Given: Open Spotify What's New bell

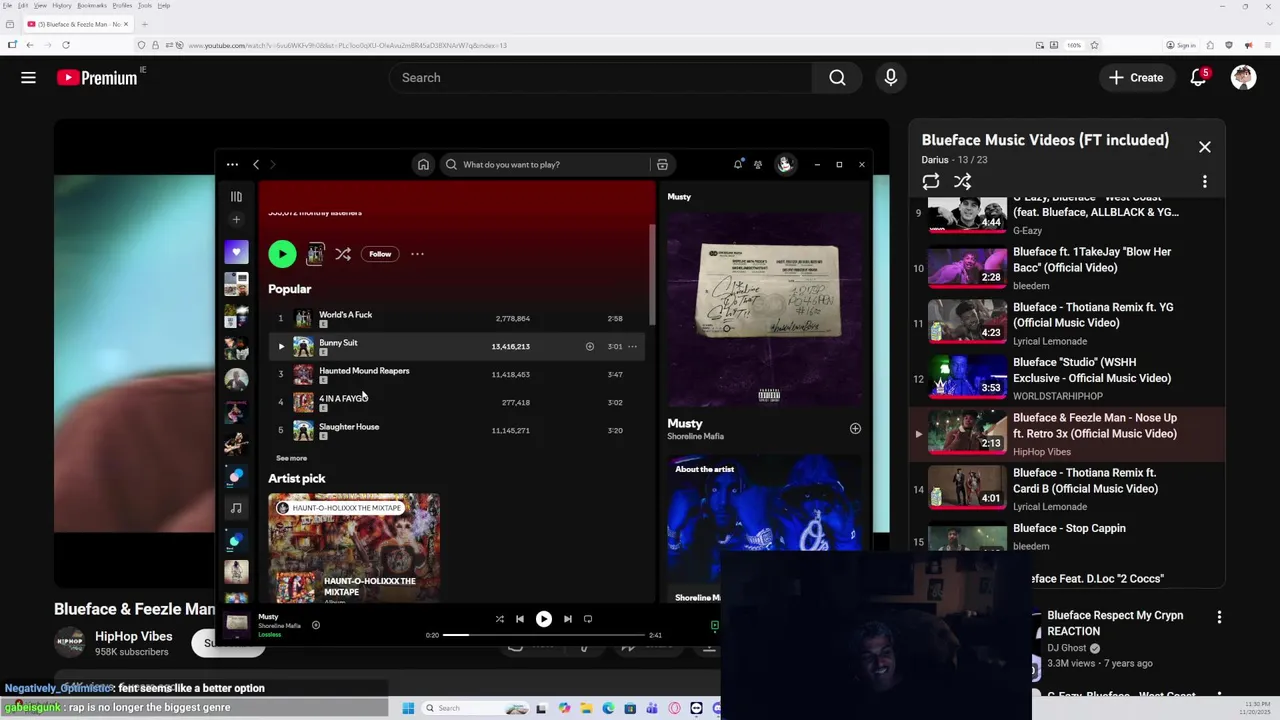Looking at the screenshot, I should (738, 164).
